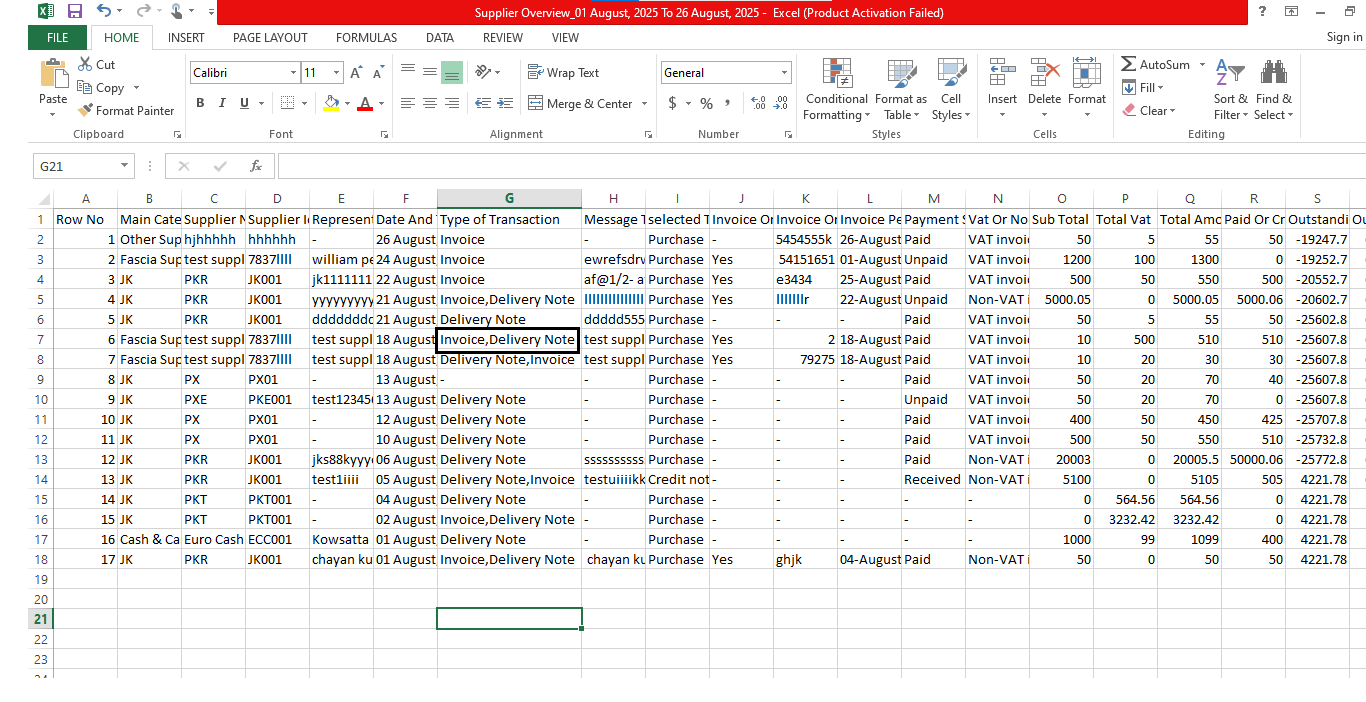Click the Increase Decimal icon
1366x702 pixels.
(x=757, y=103)
